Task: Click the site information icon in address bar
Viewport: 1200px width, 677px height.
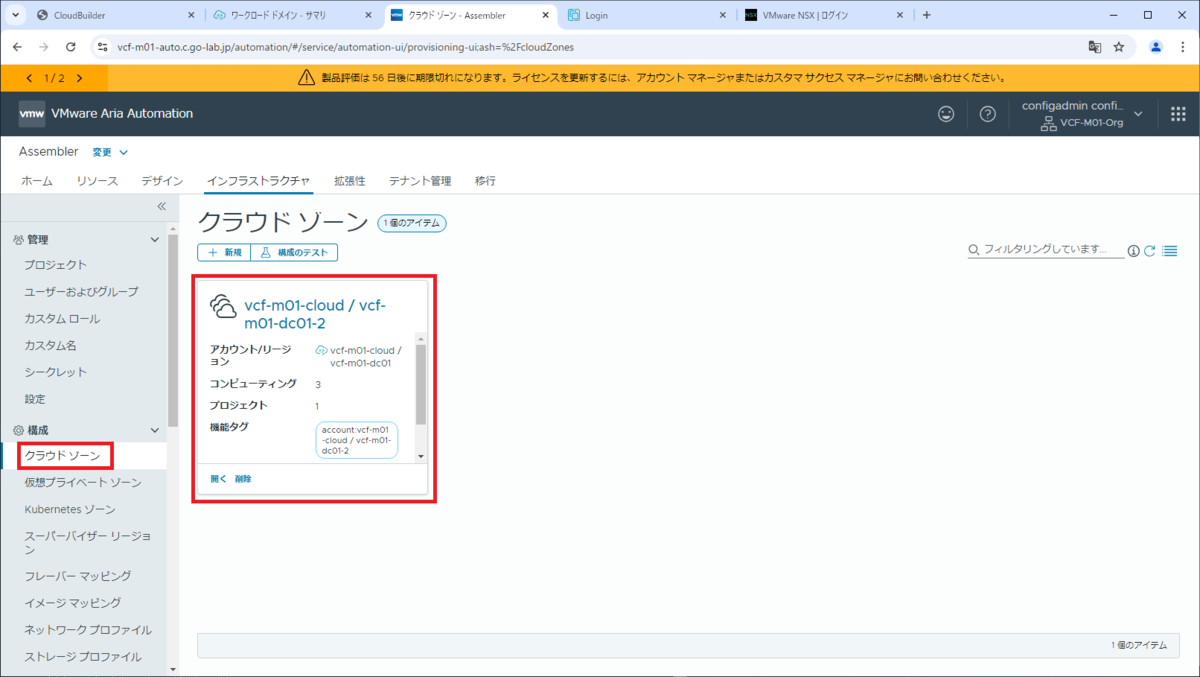Action: pyautogui.click(x=102, y=47)
